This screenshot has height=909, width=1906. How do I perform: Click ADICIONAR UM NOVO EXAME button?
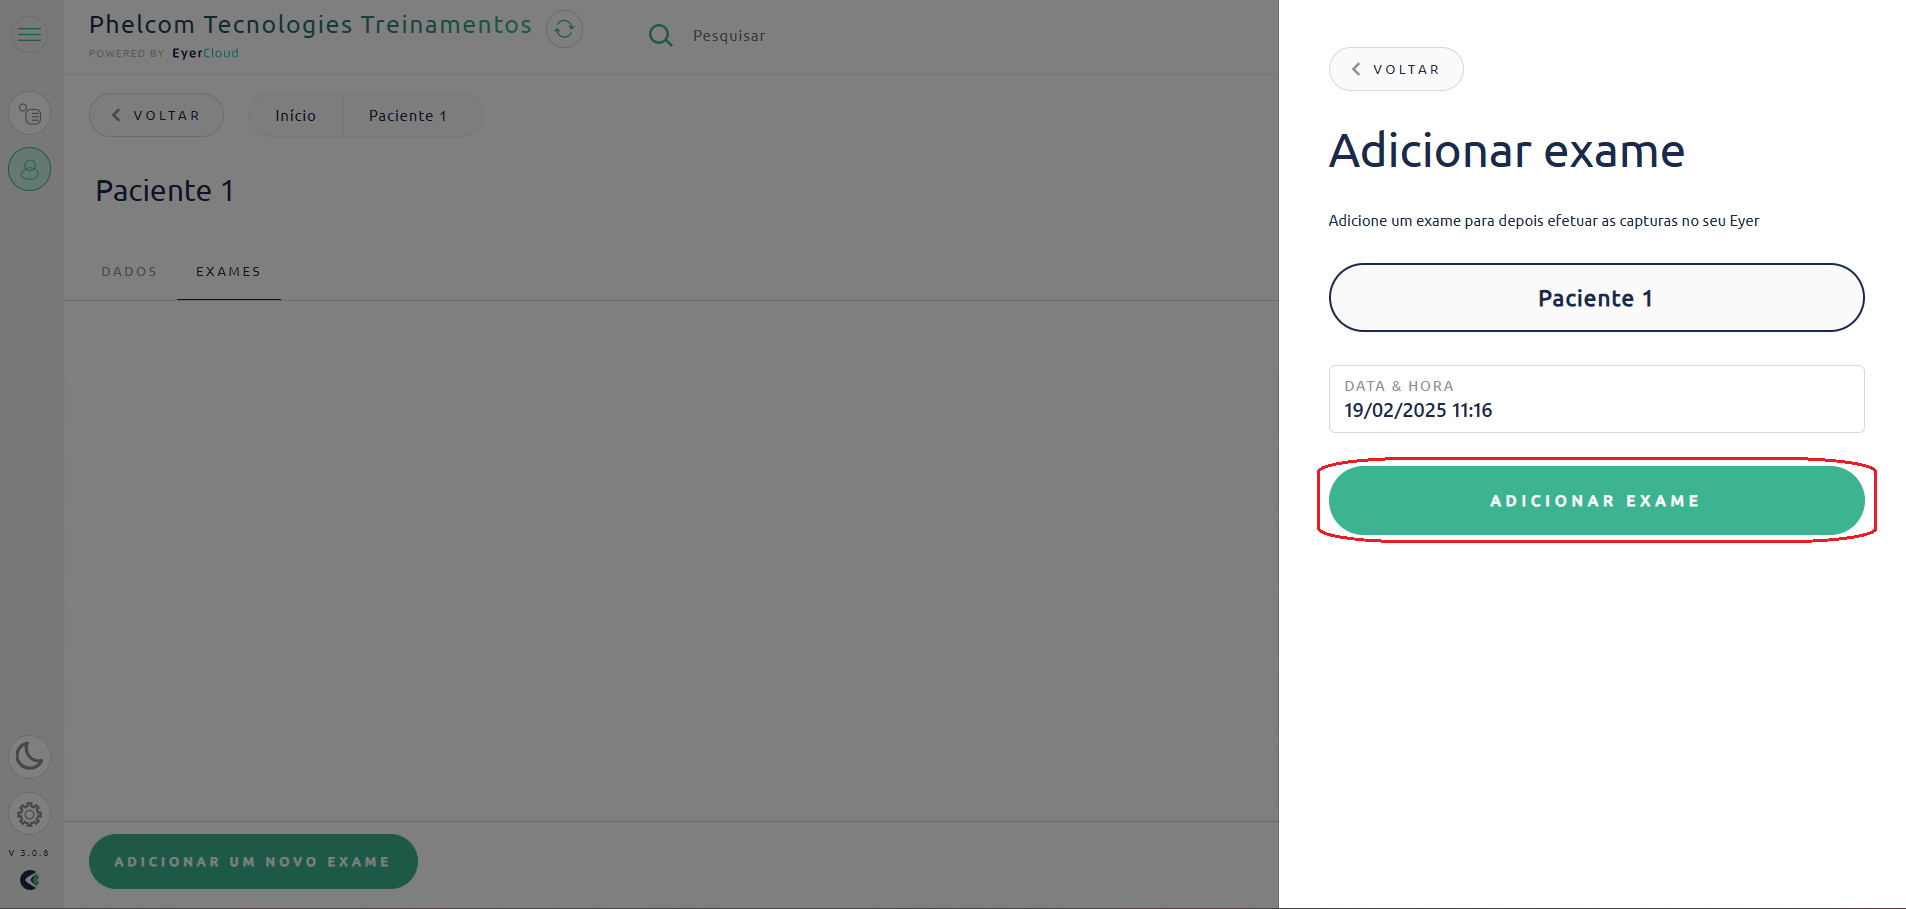click(253, 862)
